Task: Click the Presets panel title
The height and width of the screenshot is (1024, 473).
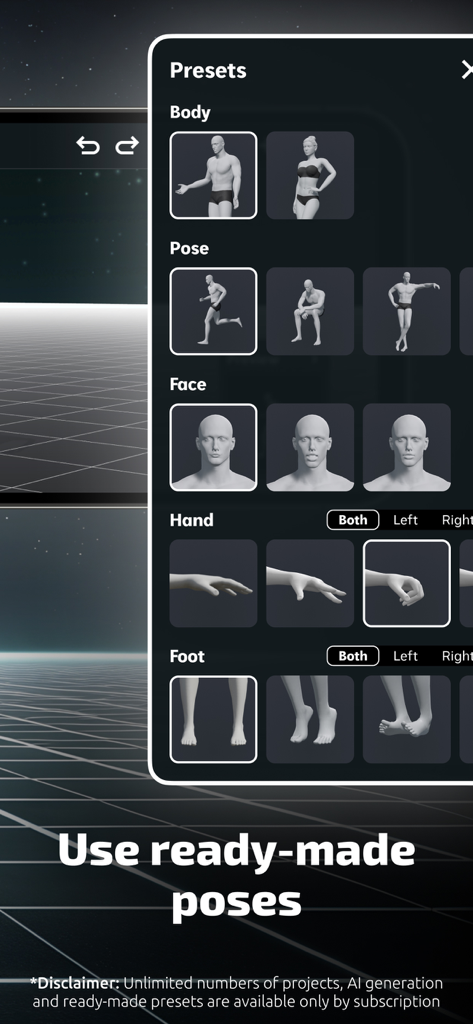Action: (x=208, y=71)
